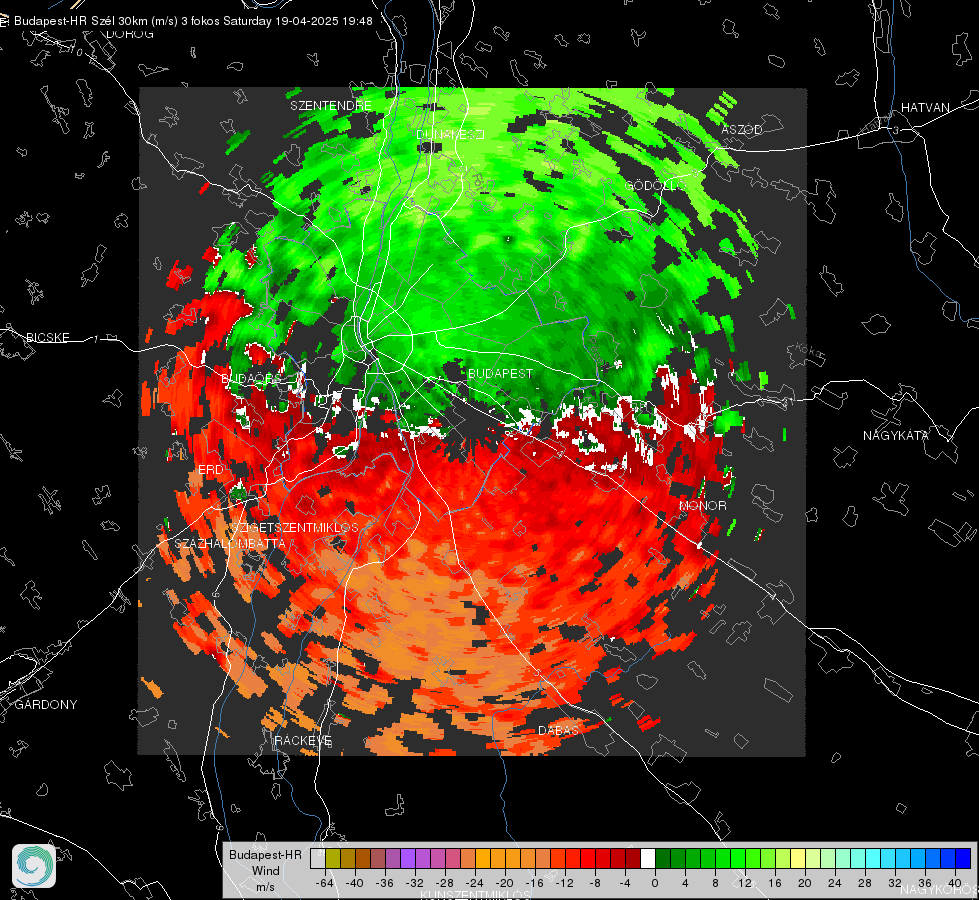Click the MONOR town label
Viewport: 979px width, 900px height.
(x=702, y=505)
